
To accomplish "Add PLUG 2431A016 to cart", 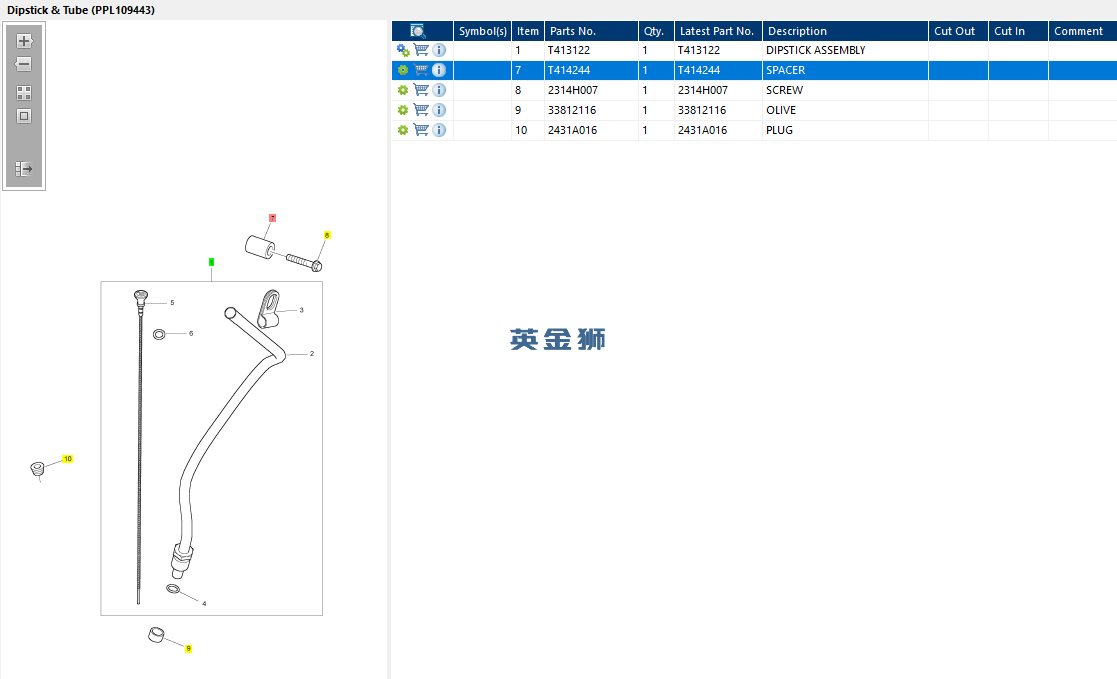I will click(421, 130).
